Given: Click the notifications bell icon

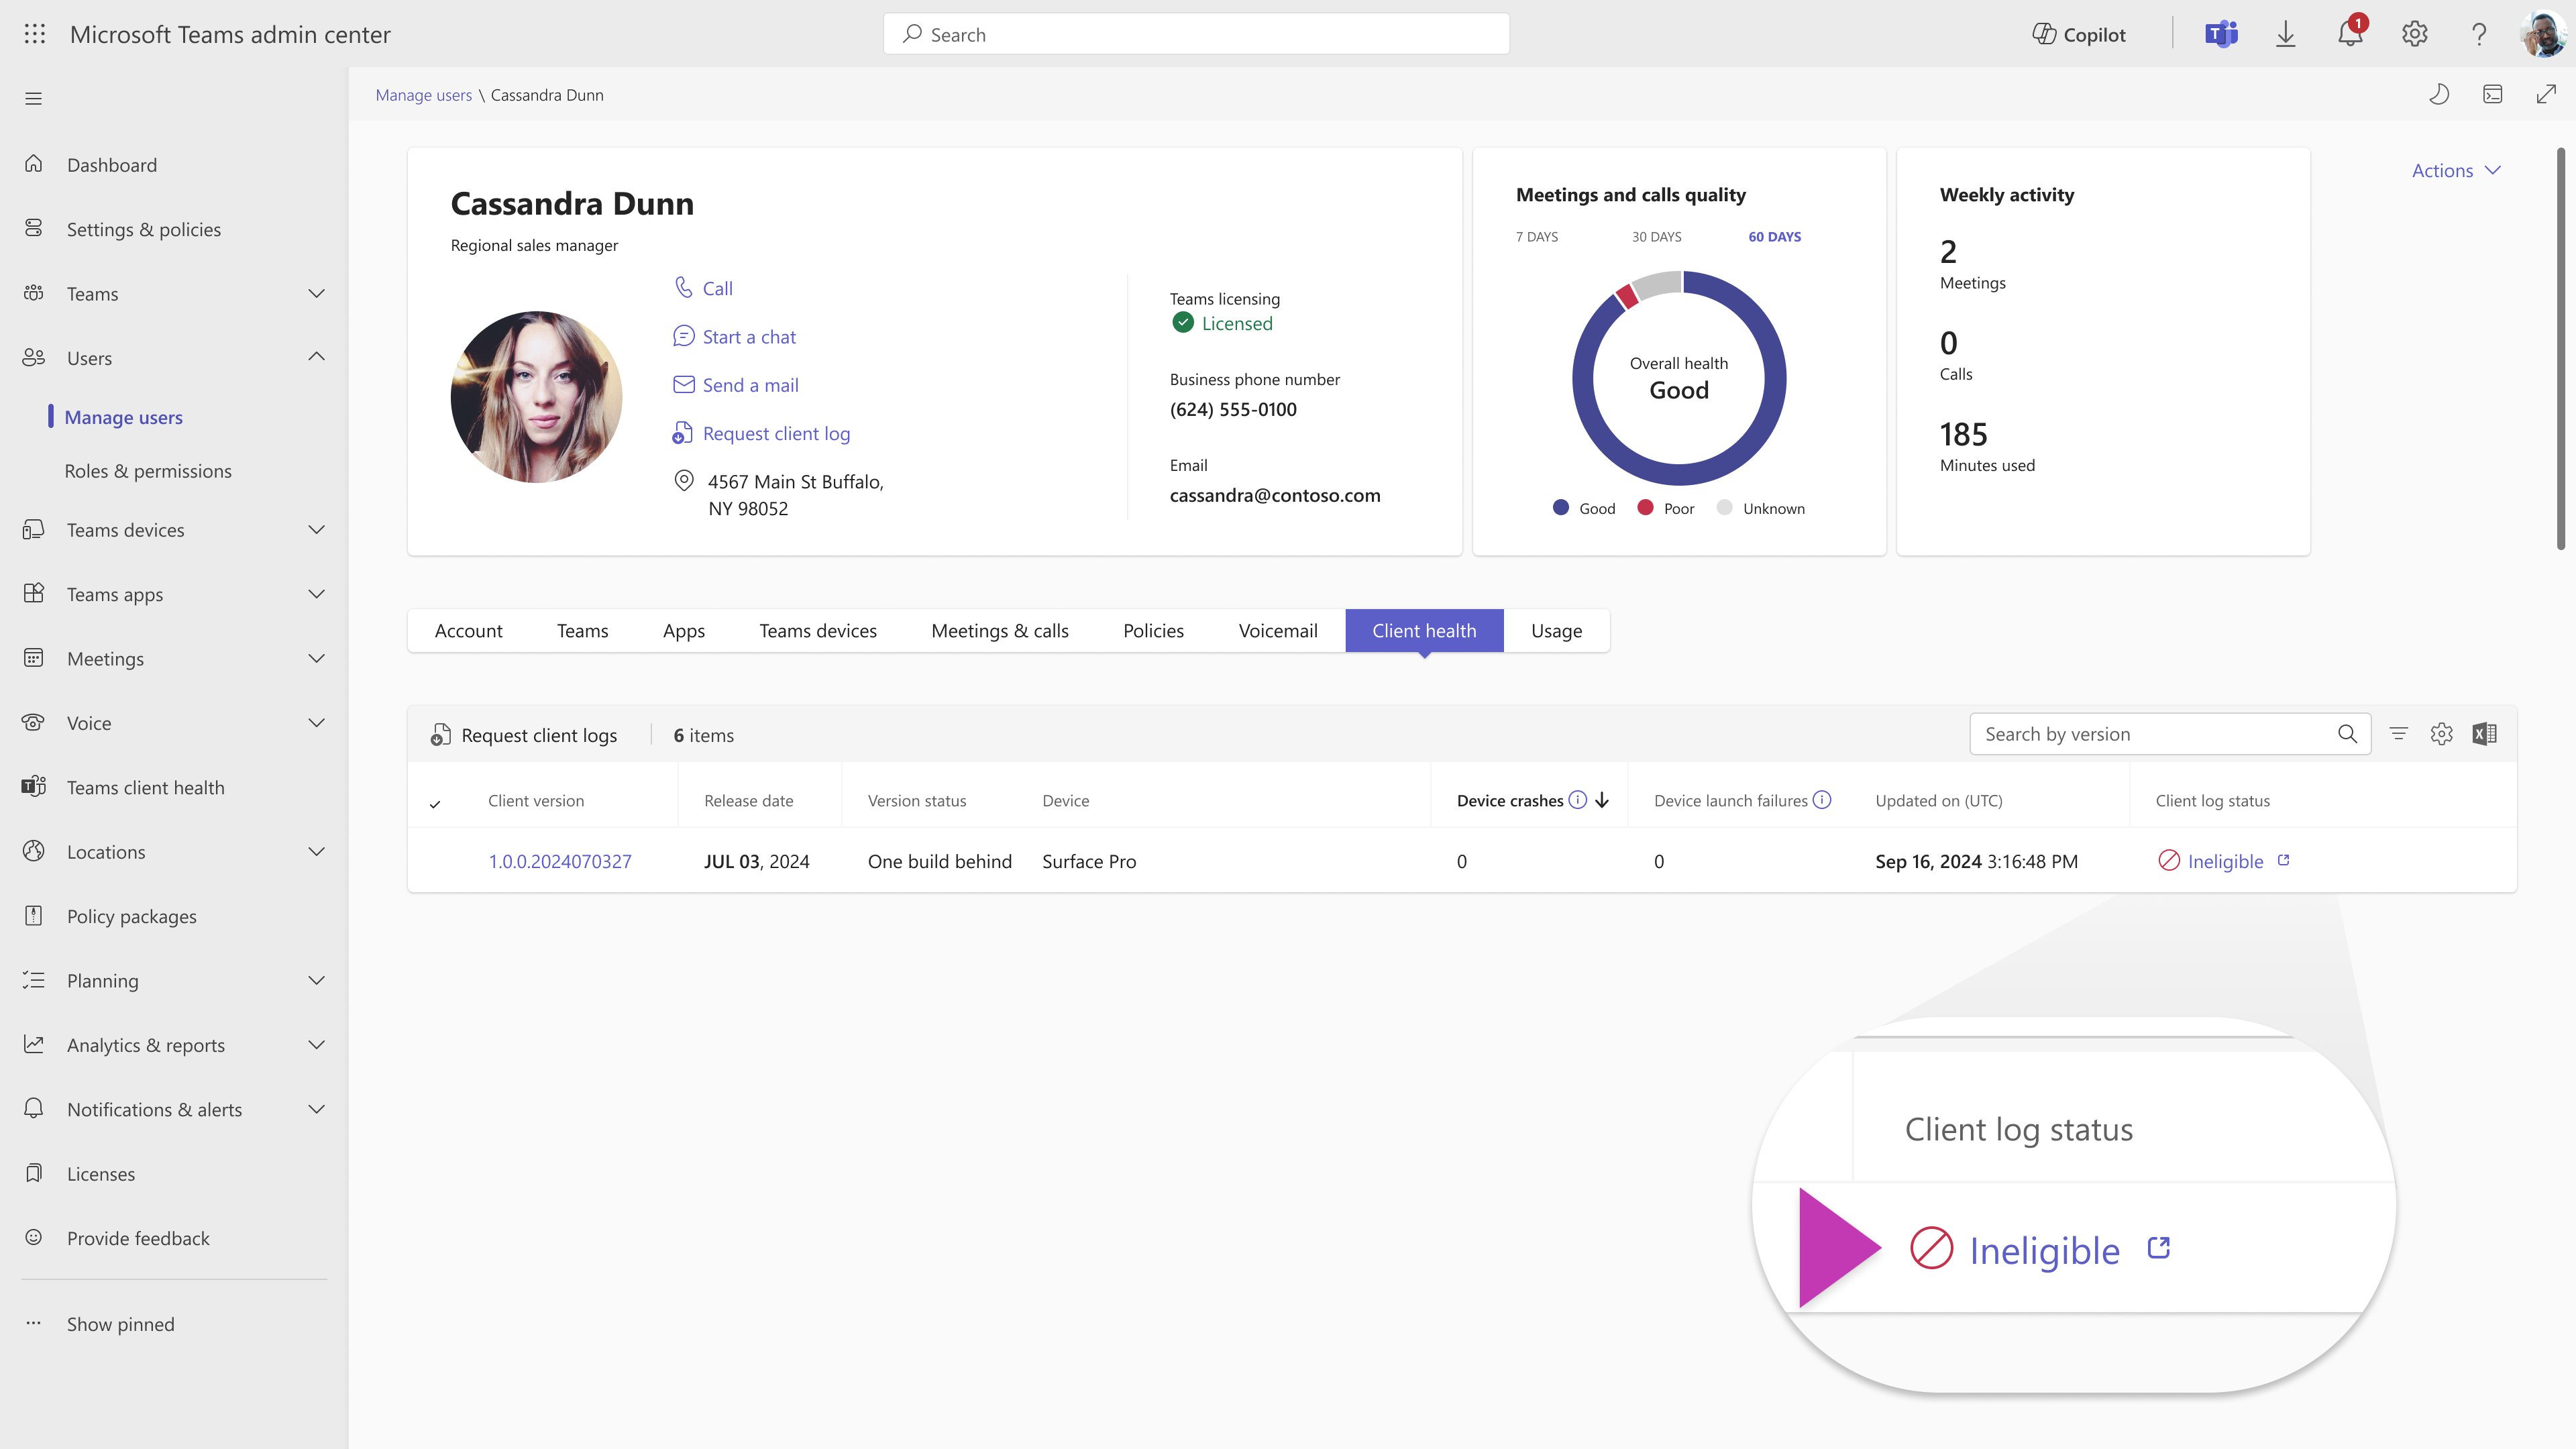Looking at the screenshot, I should tap(2349, 33).
